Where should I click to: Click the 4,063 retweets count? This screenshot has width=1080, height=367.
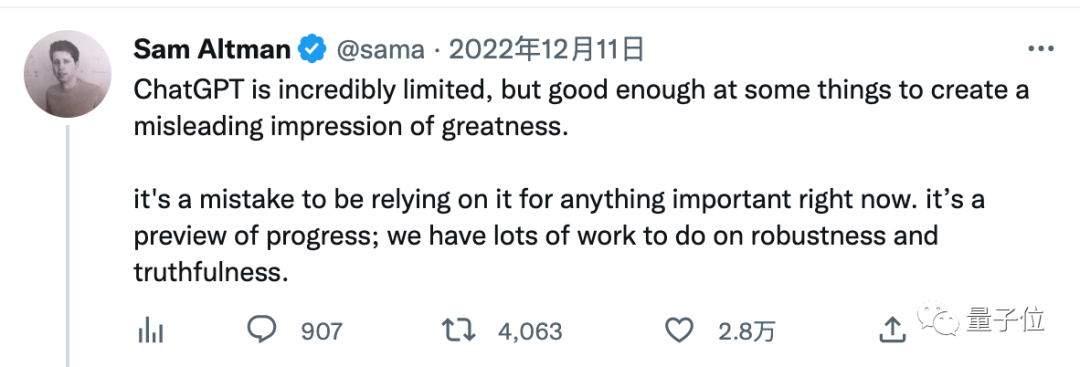530,333
